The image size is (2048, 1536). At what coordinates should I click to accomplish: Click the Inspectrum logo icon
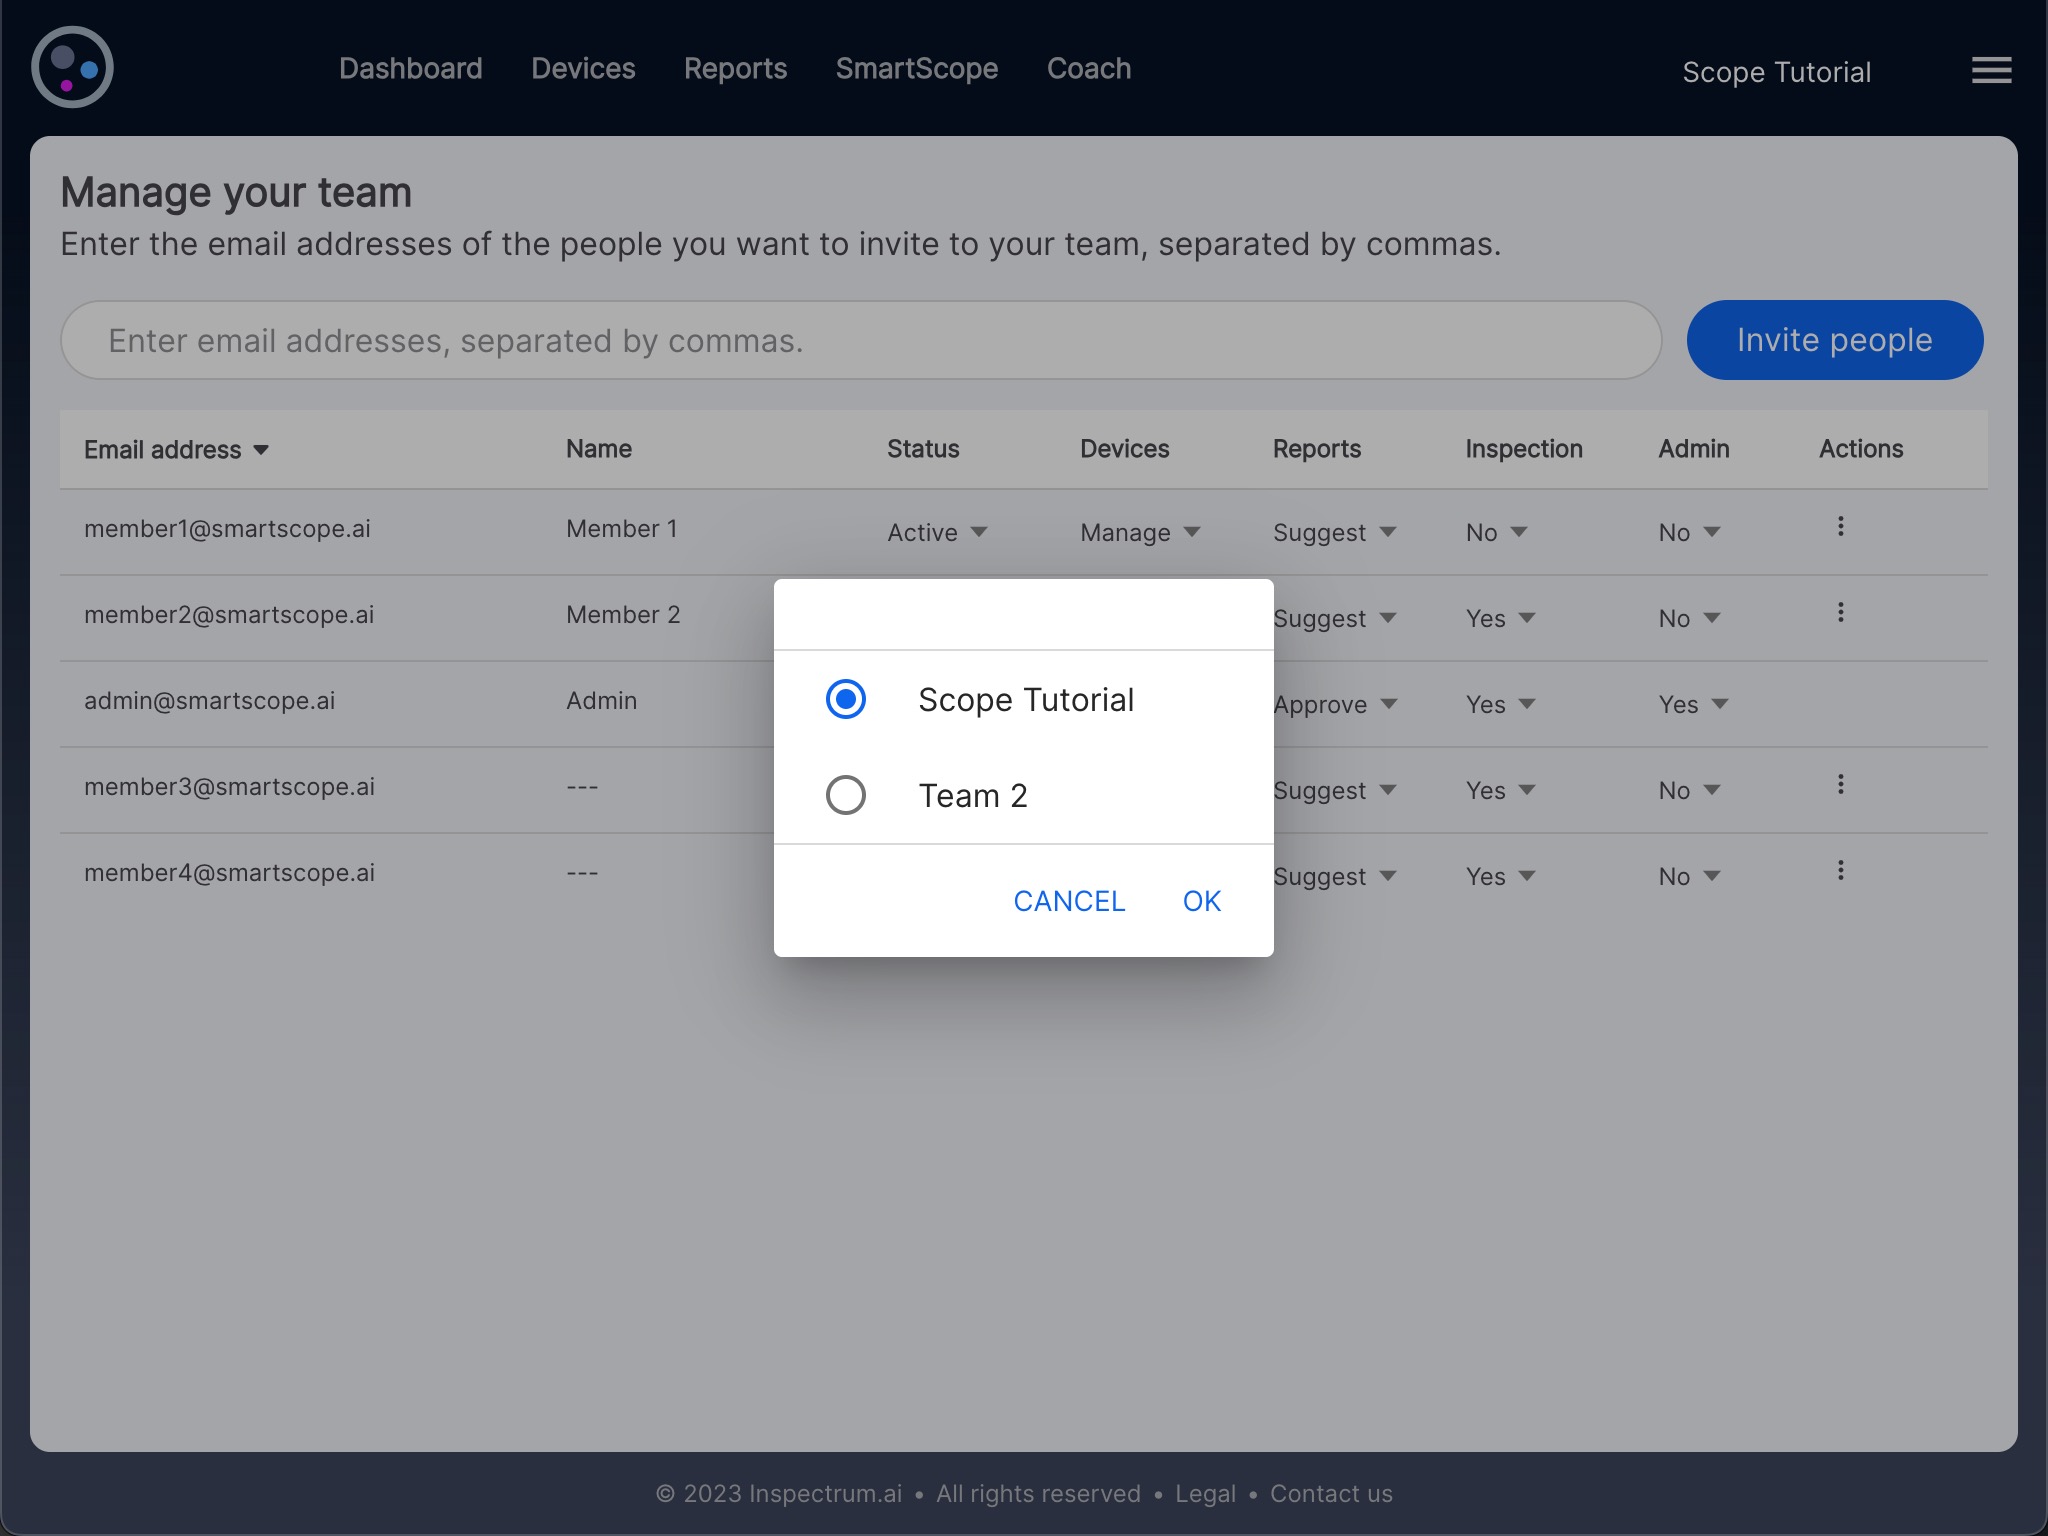pyautogui.click(x=72, y=68)
